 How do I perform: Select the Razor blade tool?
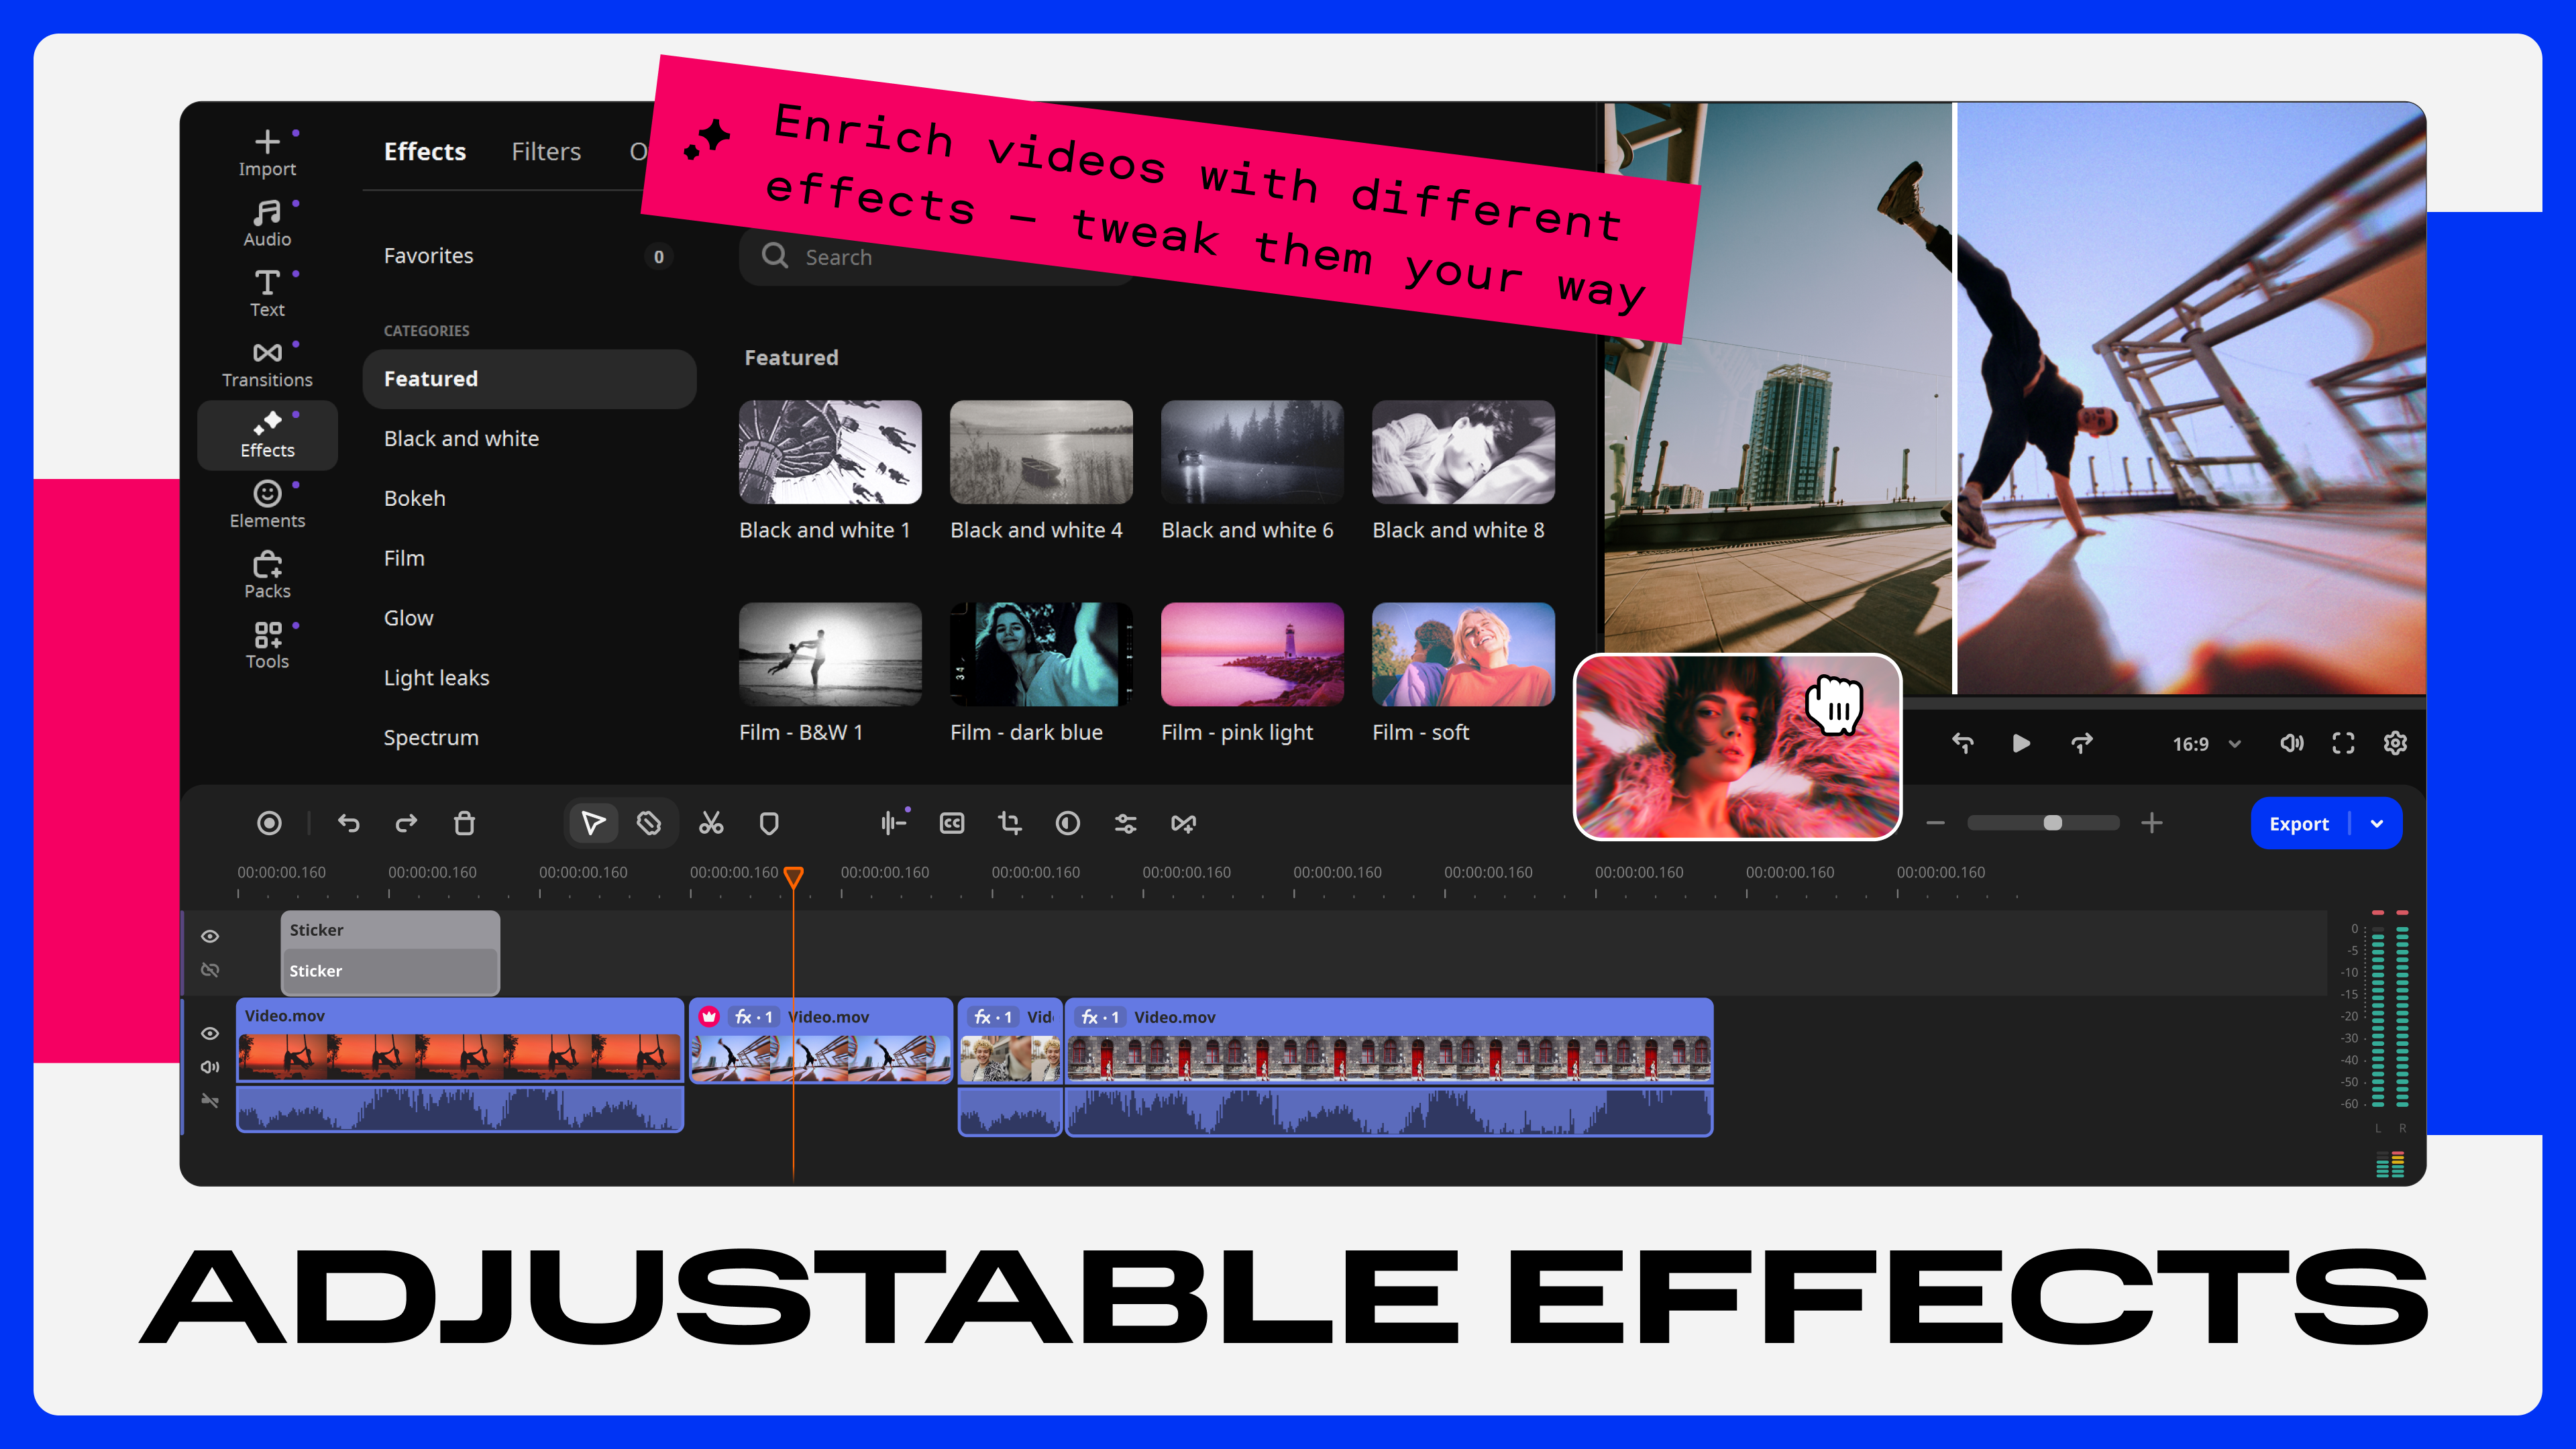tap(648, 823)
